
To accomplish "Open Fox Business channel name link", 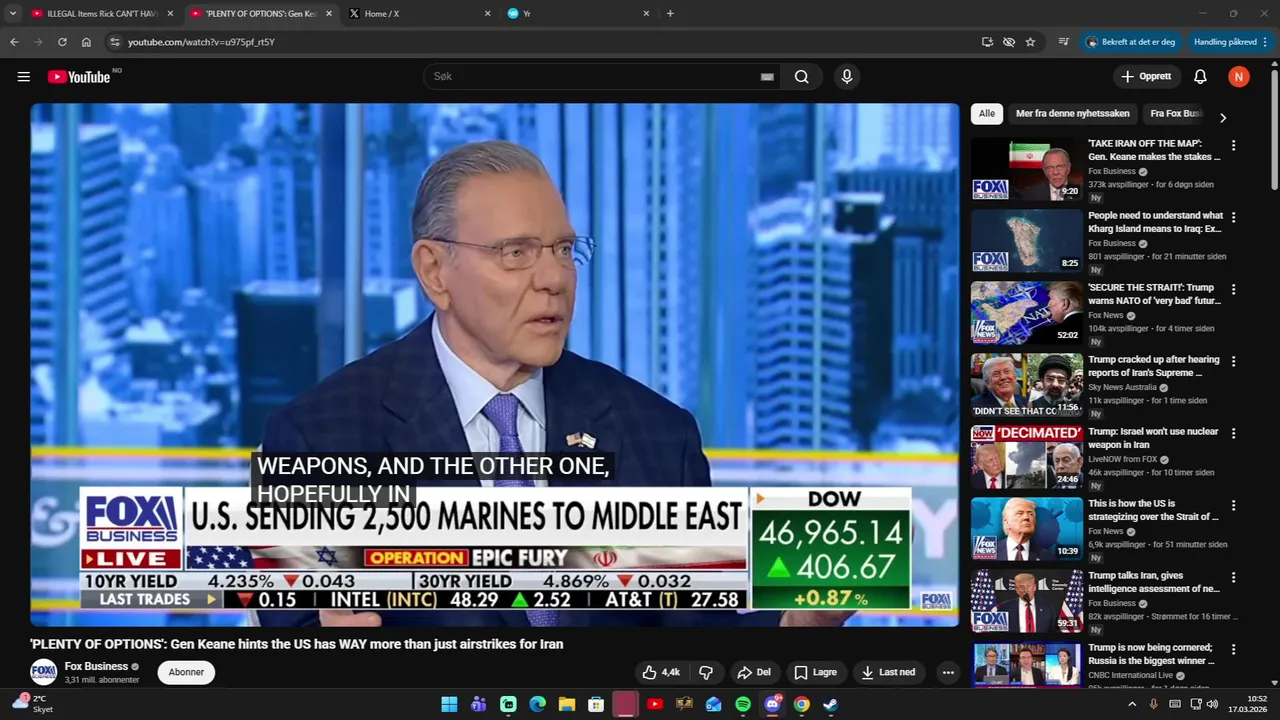I will (x=96, y=666).
